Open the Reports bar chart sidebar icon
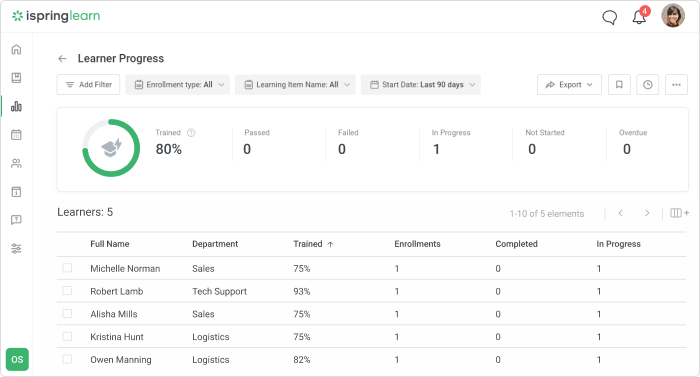700x377 pixels. 16,106
